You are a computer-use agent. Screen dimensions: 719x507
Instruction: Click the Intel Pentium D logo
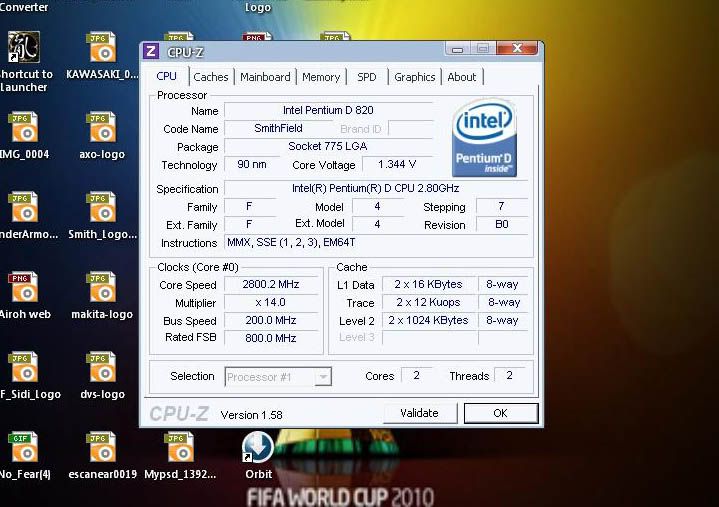coord(484,138)
